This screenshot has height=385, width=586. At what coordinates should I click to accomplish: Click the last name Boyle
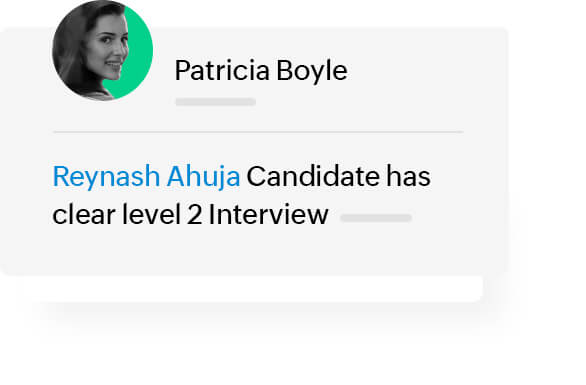[x=312, y=71]
